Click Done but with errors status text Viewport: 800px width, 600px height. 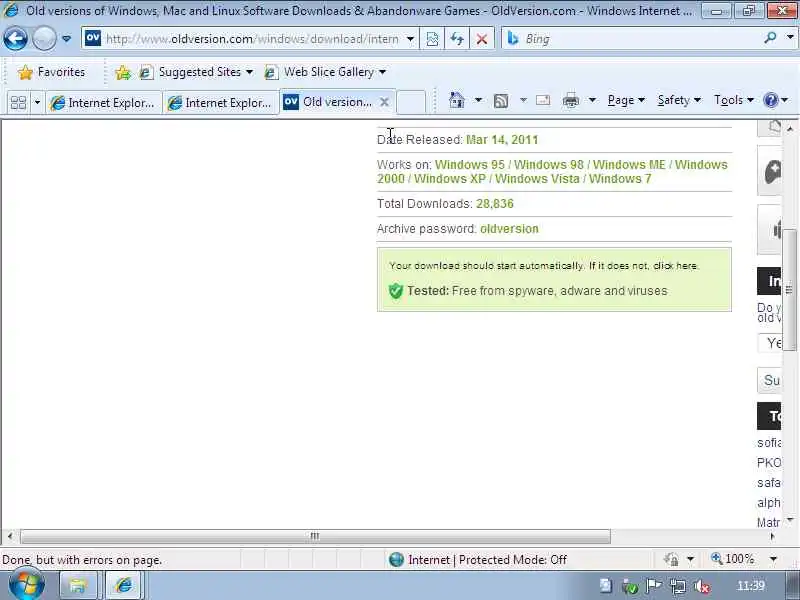pyautogui.click(x=82, y=560)
